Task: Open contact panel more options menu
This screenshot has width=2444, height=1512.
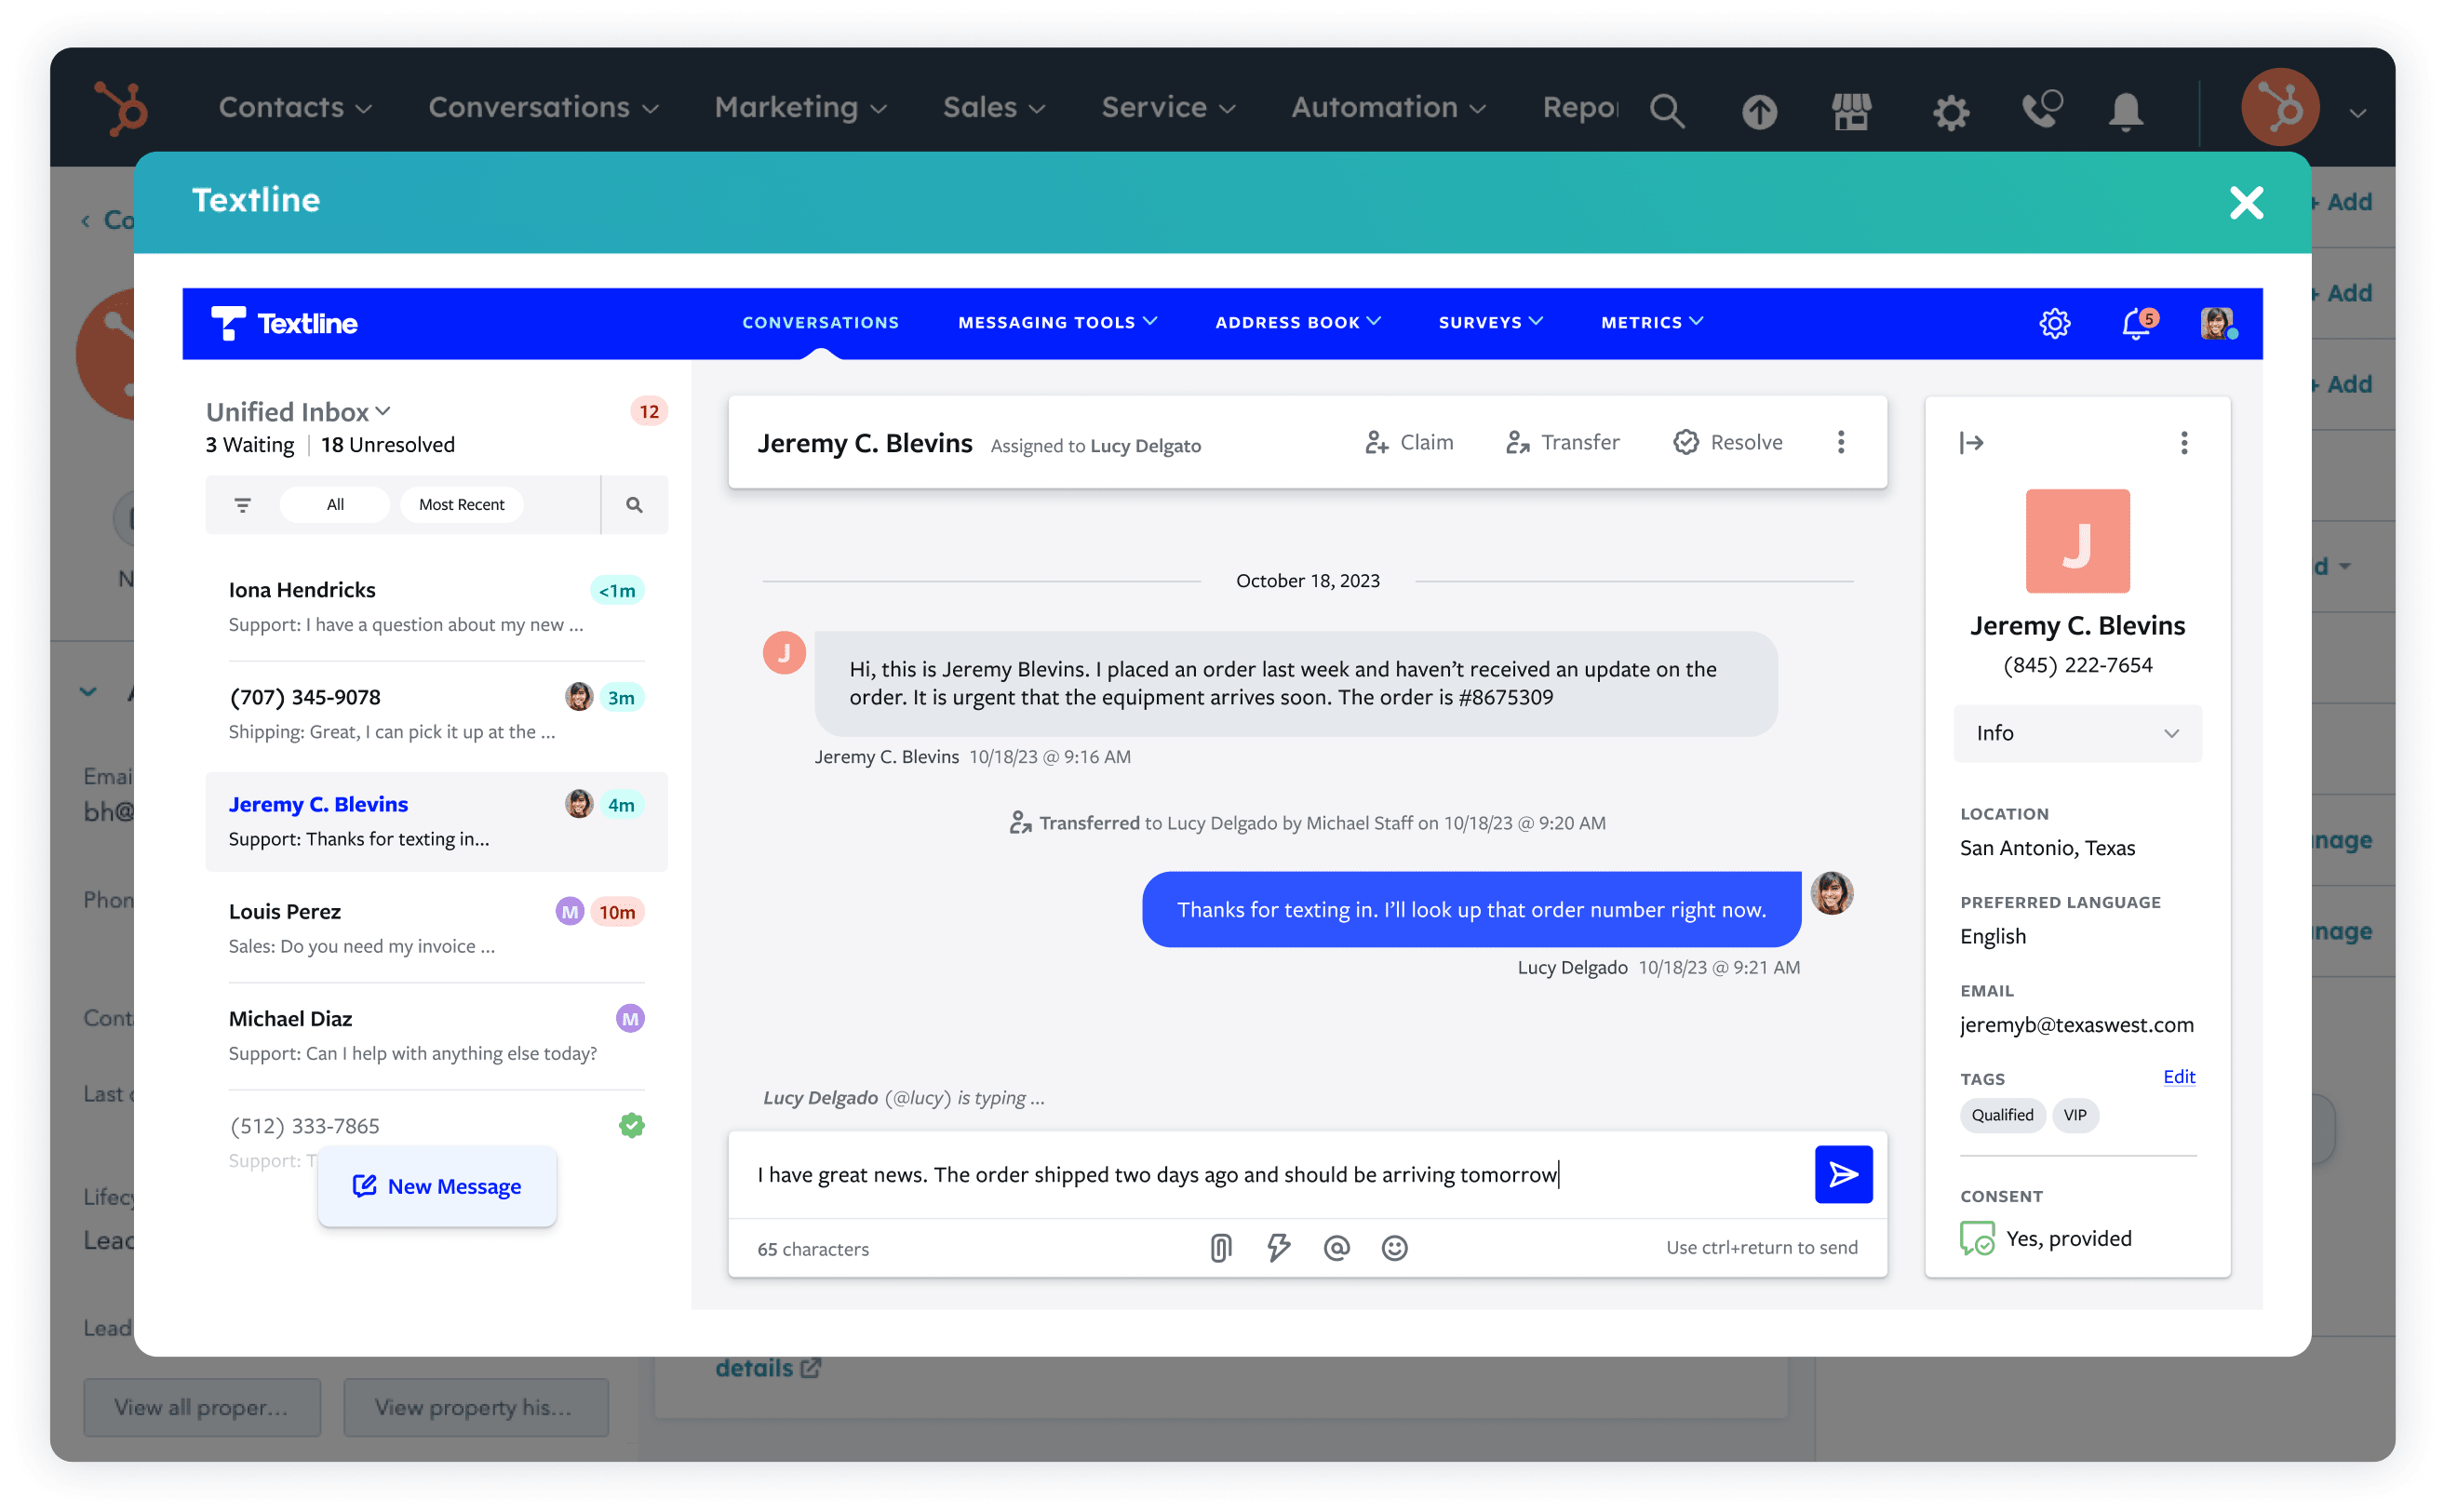Action: pyautogui.click(x=2183, y=443)
